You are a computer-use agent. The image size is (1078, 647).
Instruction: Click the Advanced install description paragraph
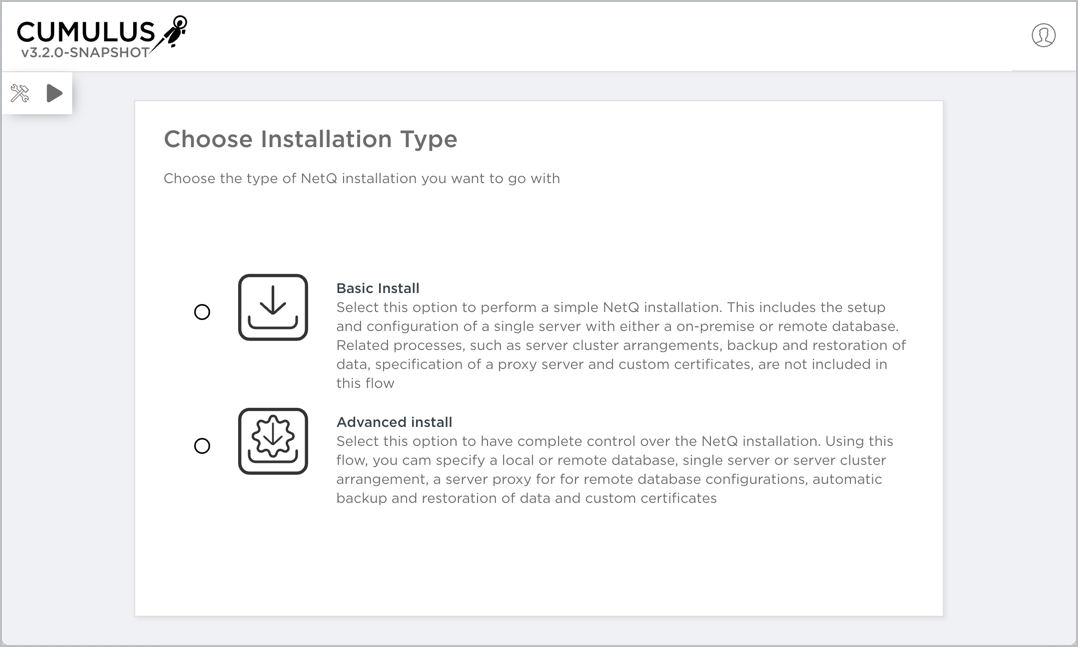click(x=610, y=470)
